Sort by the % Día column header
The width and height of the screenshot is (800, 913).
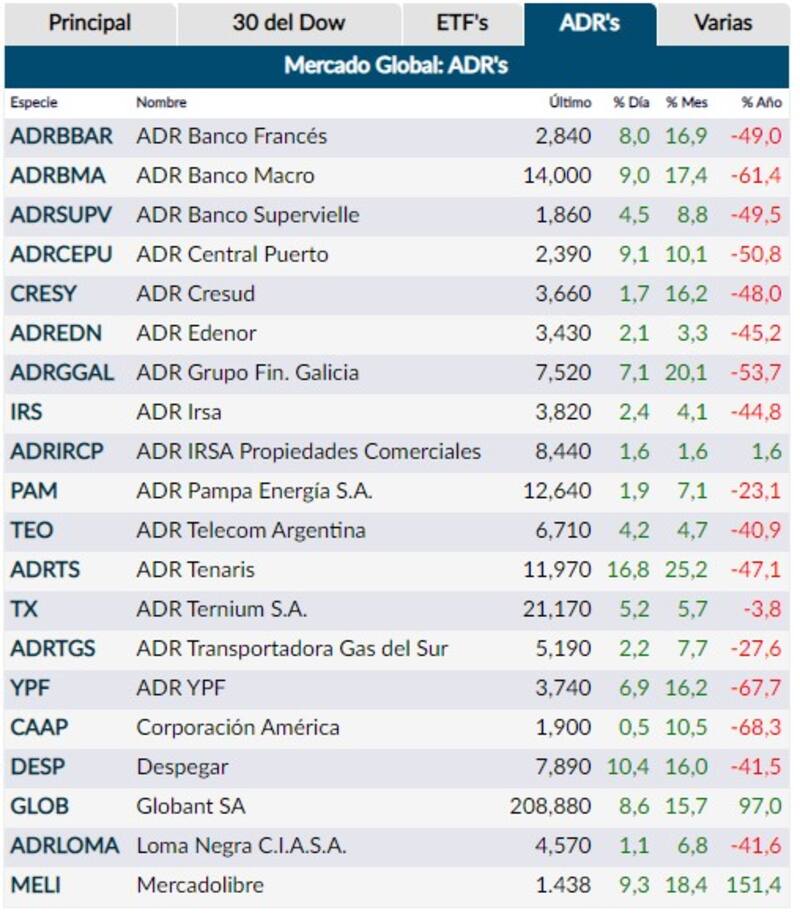coord(632,102)
